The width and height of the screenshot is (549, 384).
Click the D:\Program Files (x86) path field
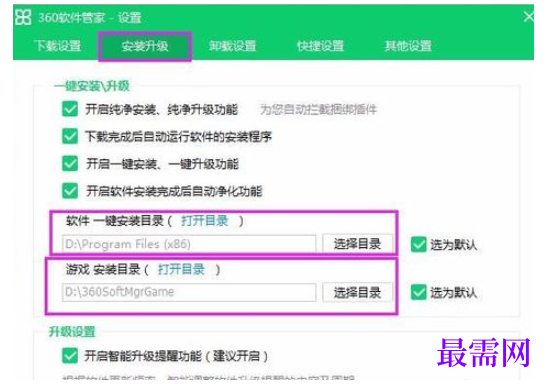point(189,244)
